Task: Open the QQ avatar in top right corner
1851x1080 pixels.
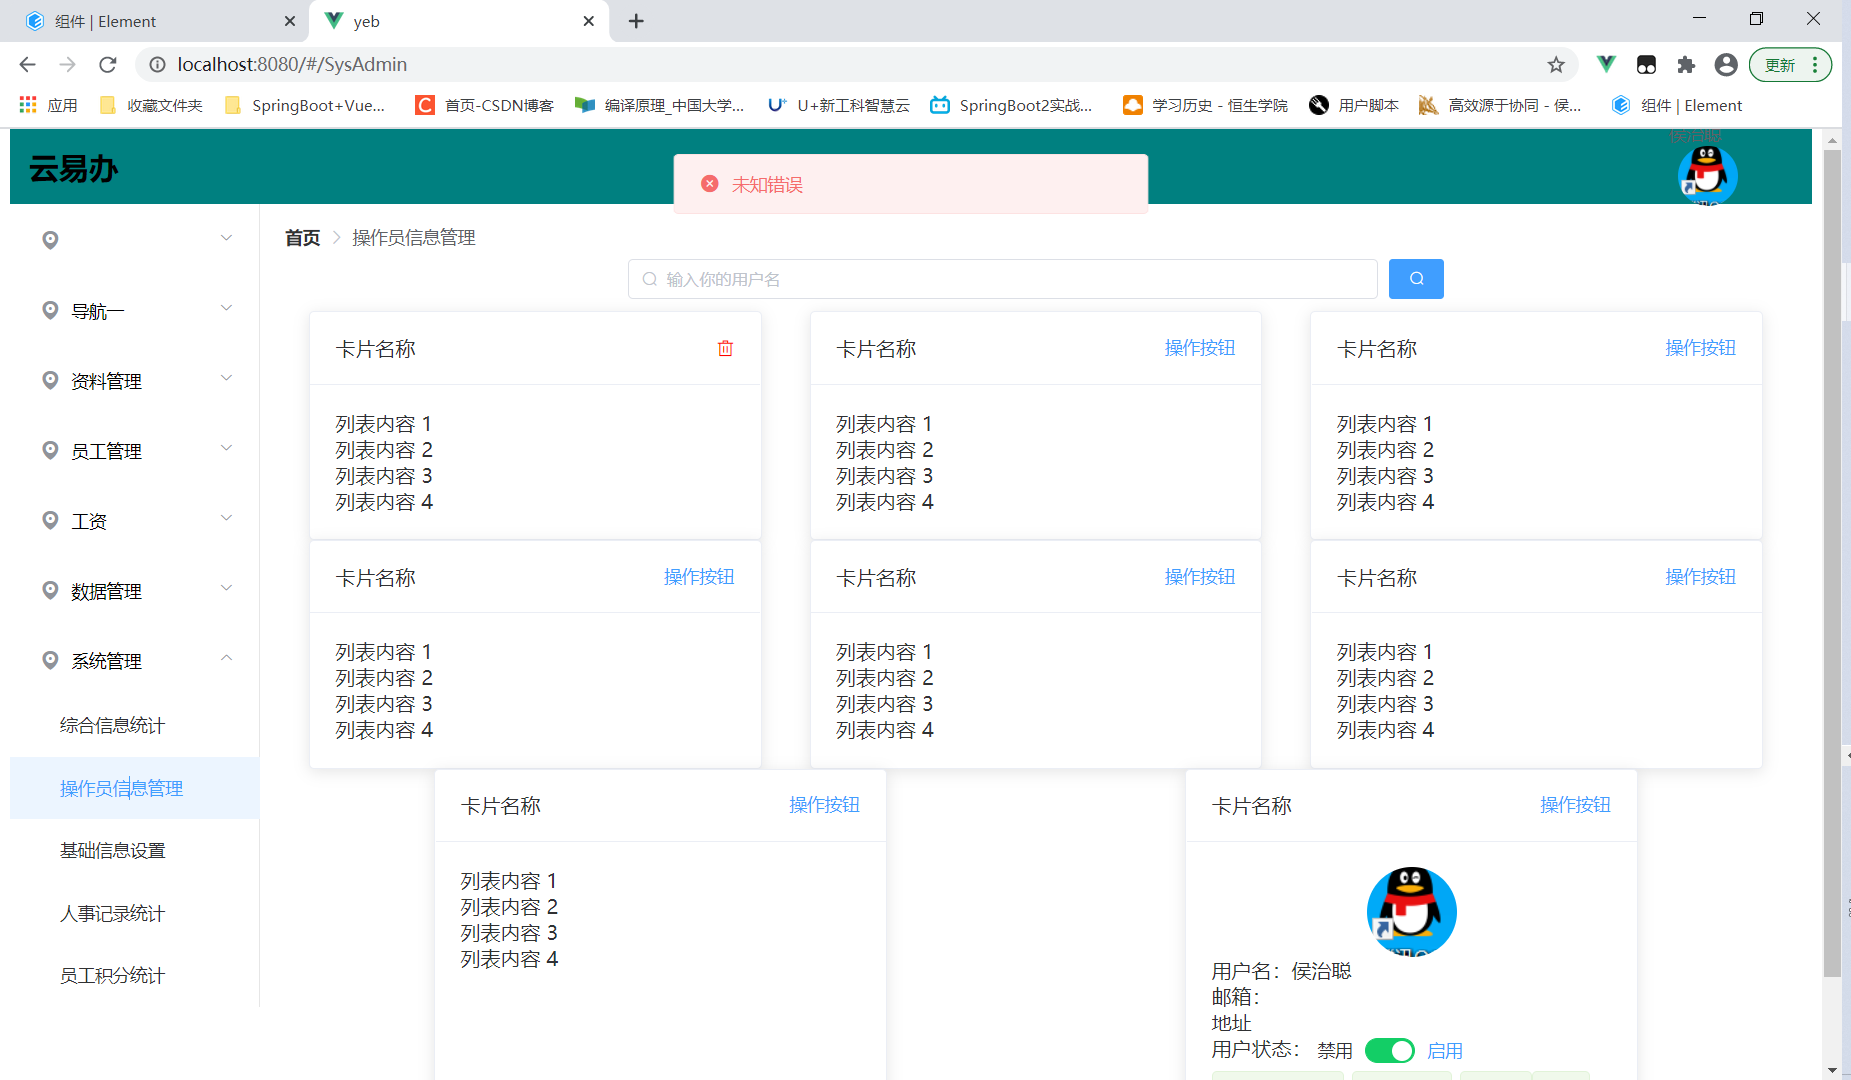Action: [x=1707, y=174]
